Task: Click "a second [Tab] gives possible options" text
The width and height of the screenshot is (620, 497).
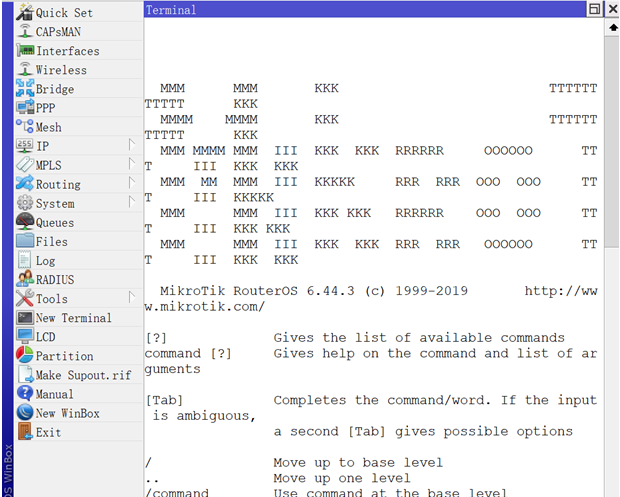Action: (x=423, y=431)
